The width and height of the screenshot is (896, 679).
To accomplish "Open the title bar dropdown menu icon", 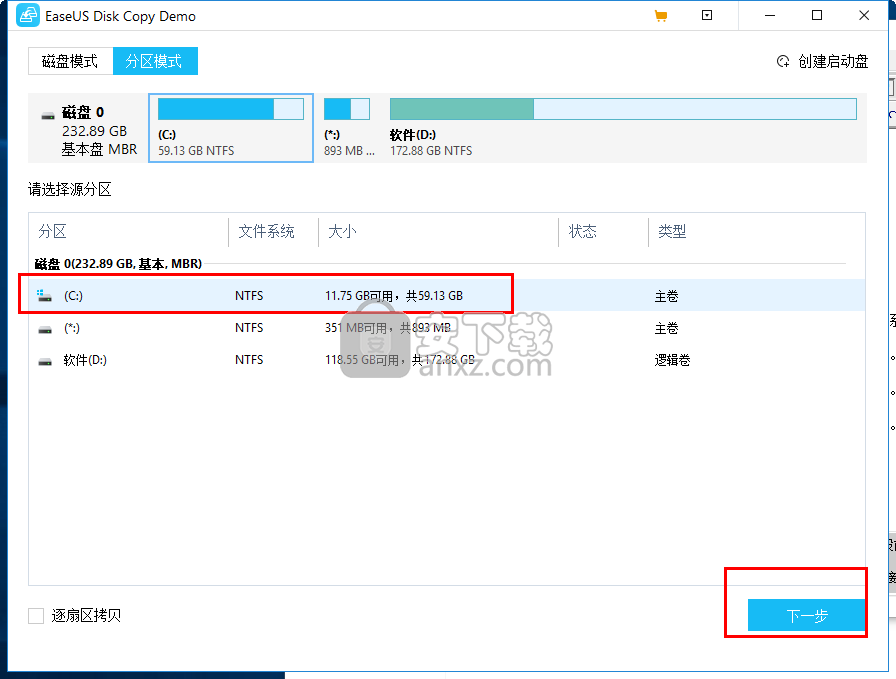I will point(707,15).
